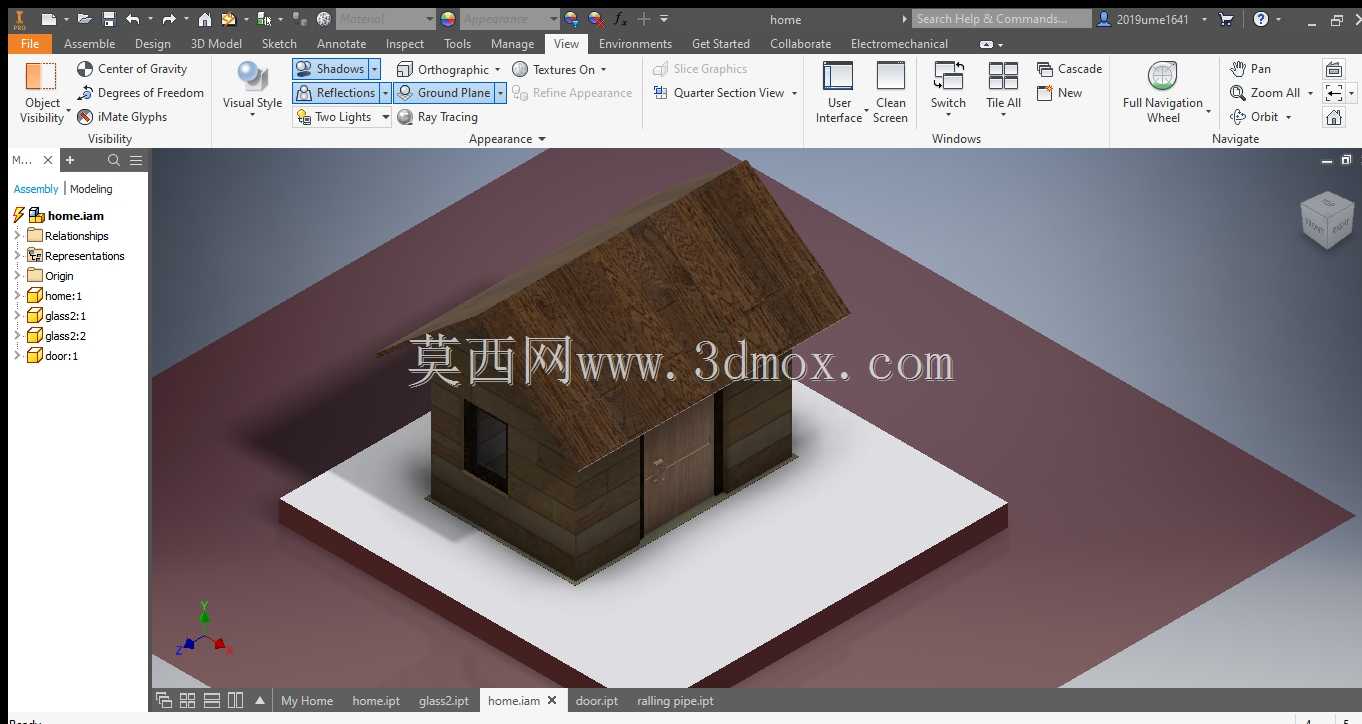The width and height of the screenshot is (1362, 724).
Task: Click the ViewCube in the viewport
Action: (x=1327, y=221)
